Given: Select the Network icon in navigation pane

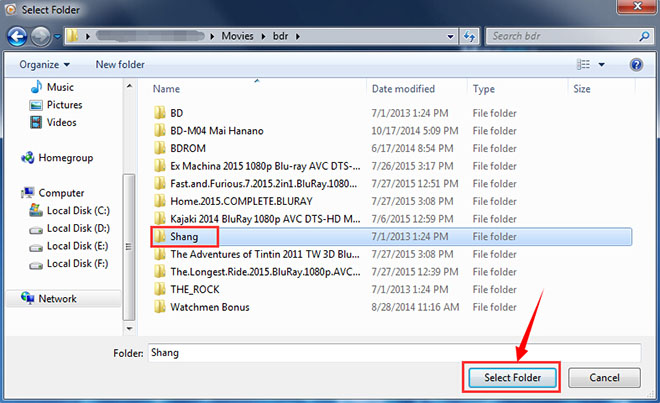Looking at the screenshot, I should point(27,299).
